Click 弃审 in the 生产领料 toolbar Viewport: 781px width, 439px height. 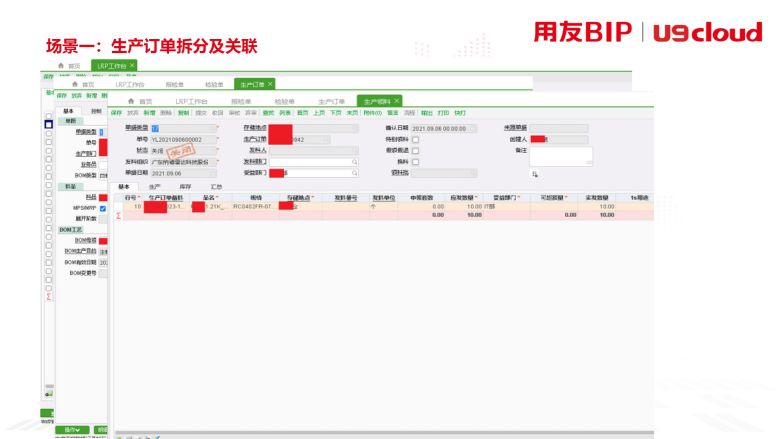pos(251,113)
